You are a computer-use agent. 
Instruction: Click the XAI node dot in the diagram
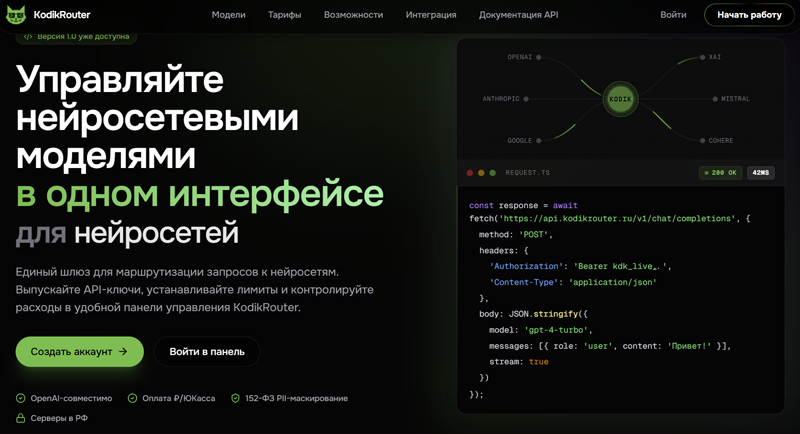(703, 57)
